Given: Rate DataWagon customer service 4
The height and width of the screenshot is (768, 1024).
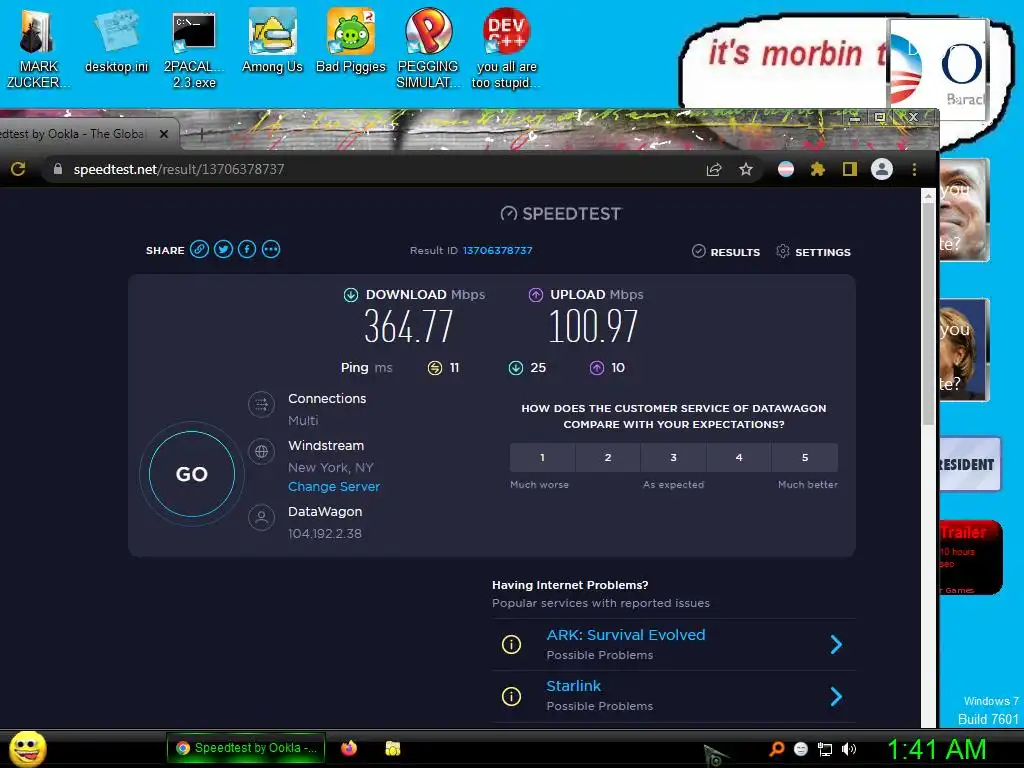Looking at the screenshot, I should [739, 457].
